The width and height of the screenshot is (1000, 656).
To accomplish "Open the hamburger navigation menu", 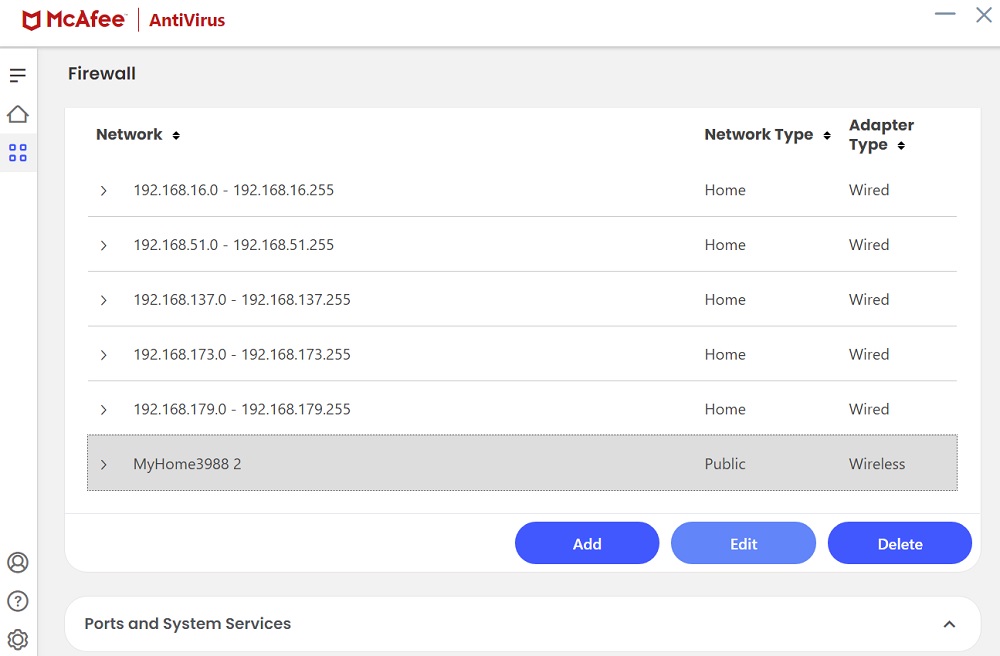I will point(17,74).
